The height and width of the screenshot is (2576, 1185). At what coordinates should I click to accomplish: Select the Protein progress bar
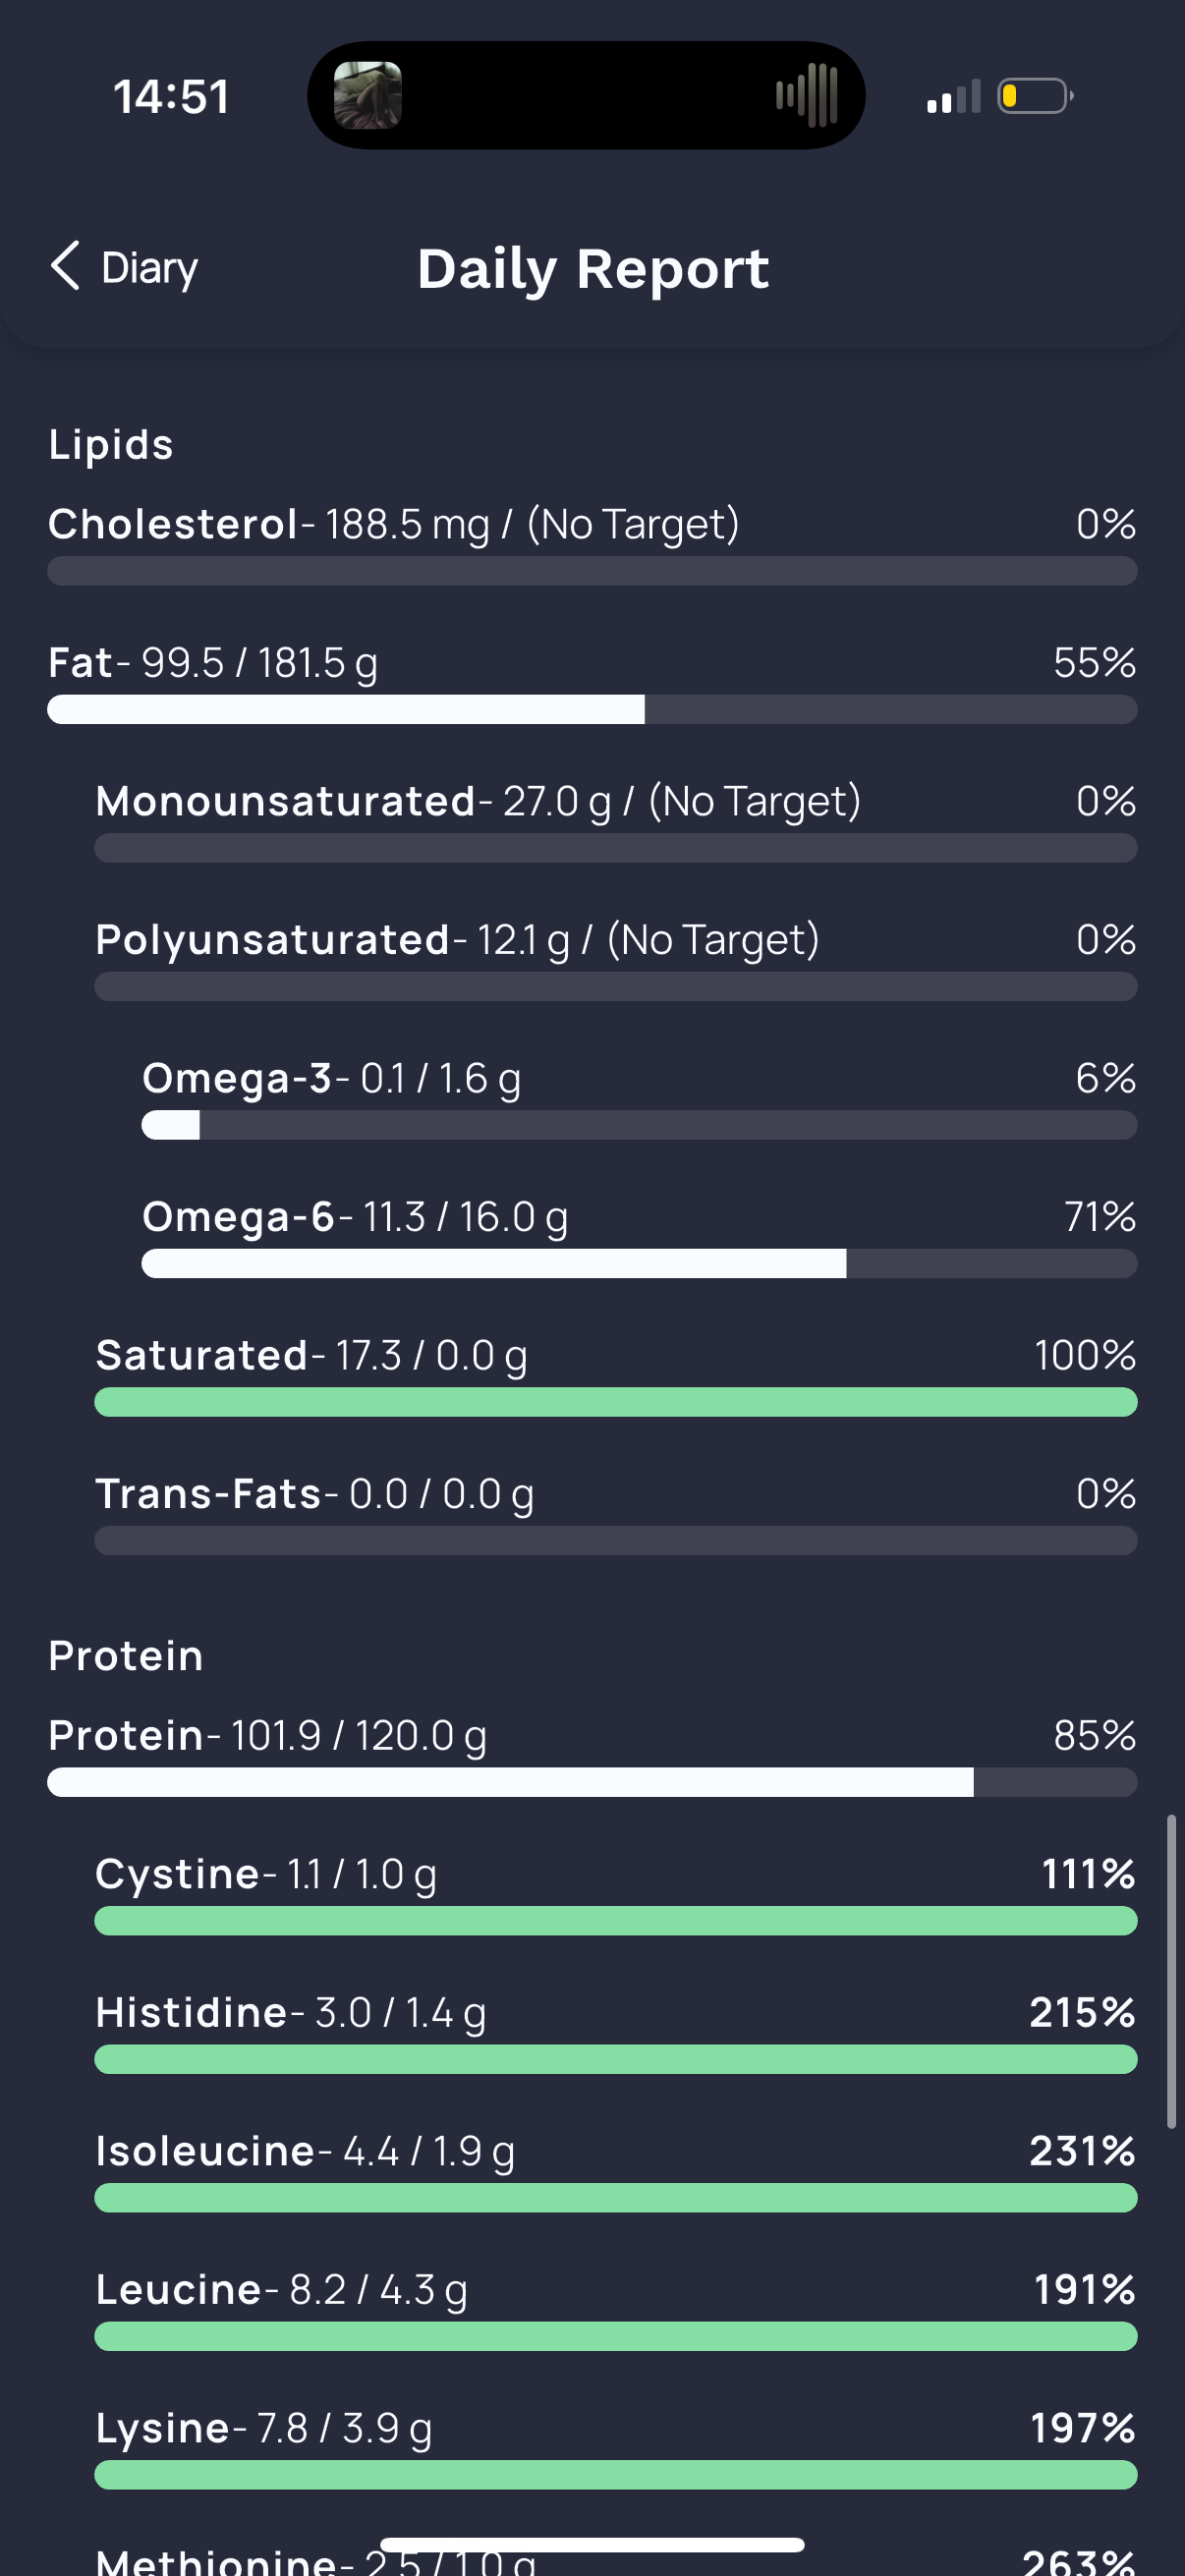click(x=592, y=1782)
